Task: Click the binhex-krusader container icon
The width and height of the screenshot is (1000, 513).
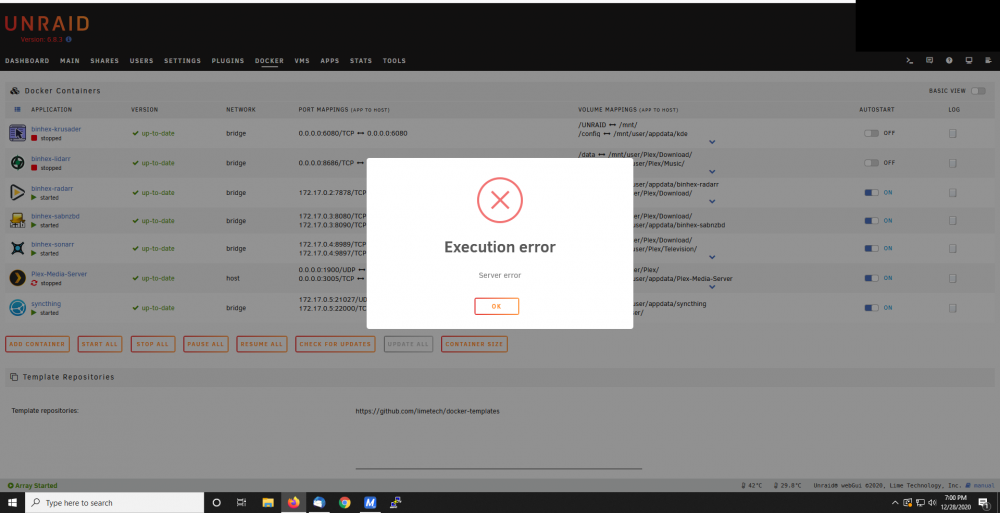Action: click(x=17, y=133)
